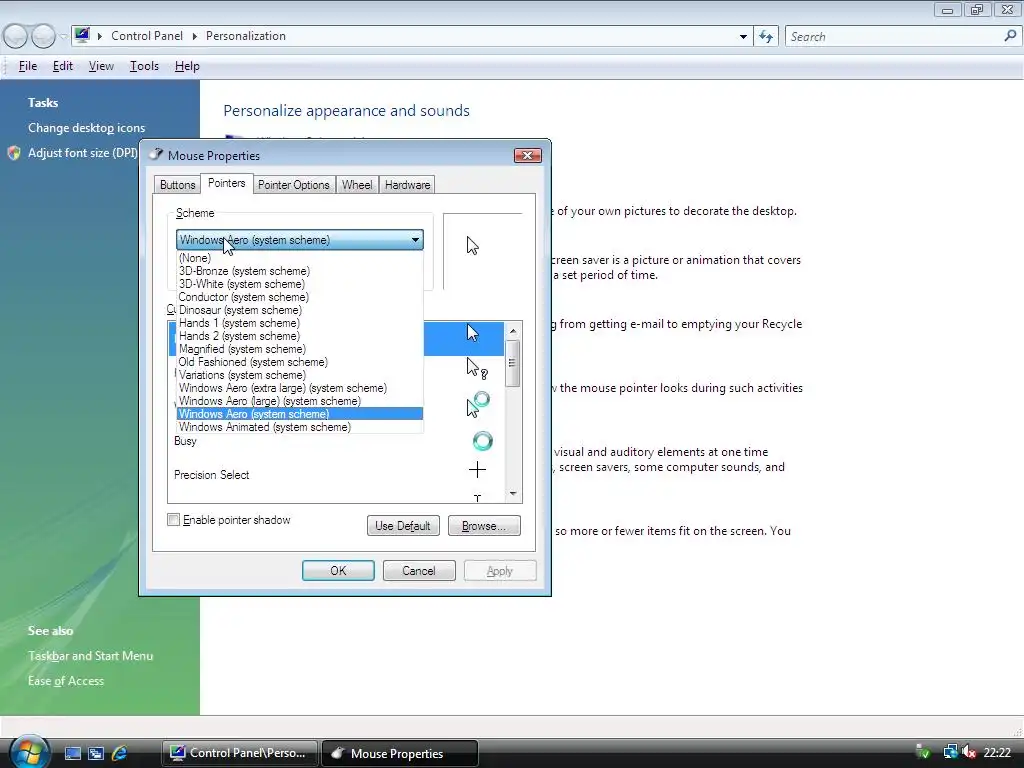Screen dimensions: 1024x768
Task: Open the Tools menu
Action: click(144, 66)
